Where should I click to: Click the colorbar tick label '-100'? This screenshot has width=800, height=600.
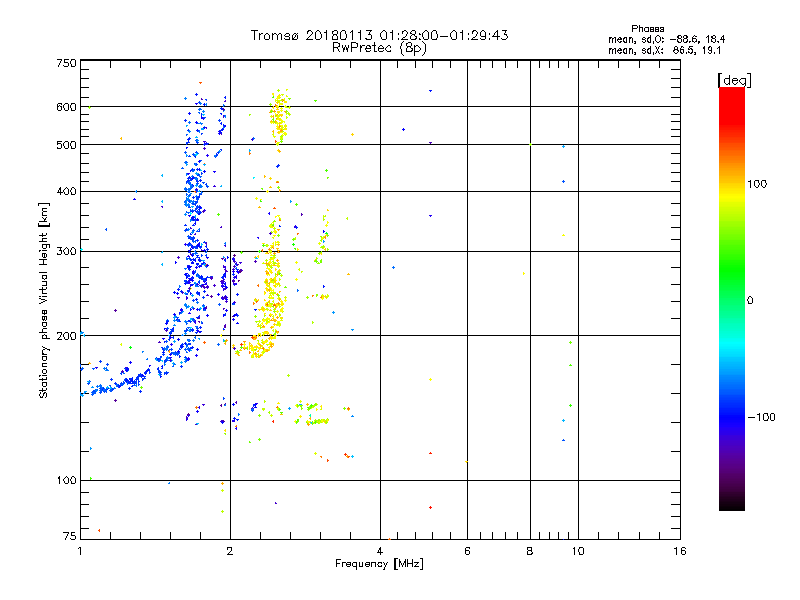point(761,417)
